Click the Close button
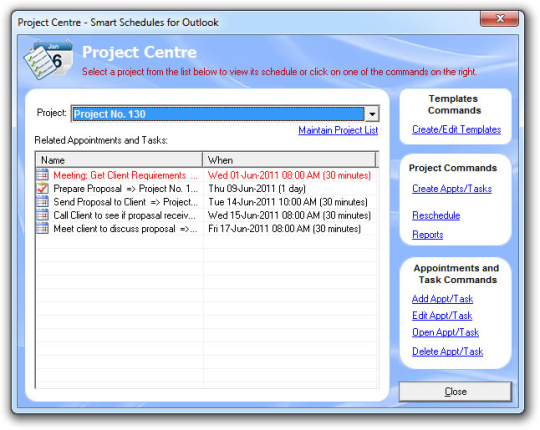The width and height of the screenshot is (540, 430). tap(455, 391)
